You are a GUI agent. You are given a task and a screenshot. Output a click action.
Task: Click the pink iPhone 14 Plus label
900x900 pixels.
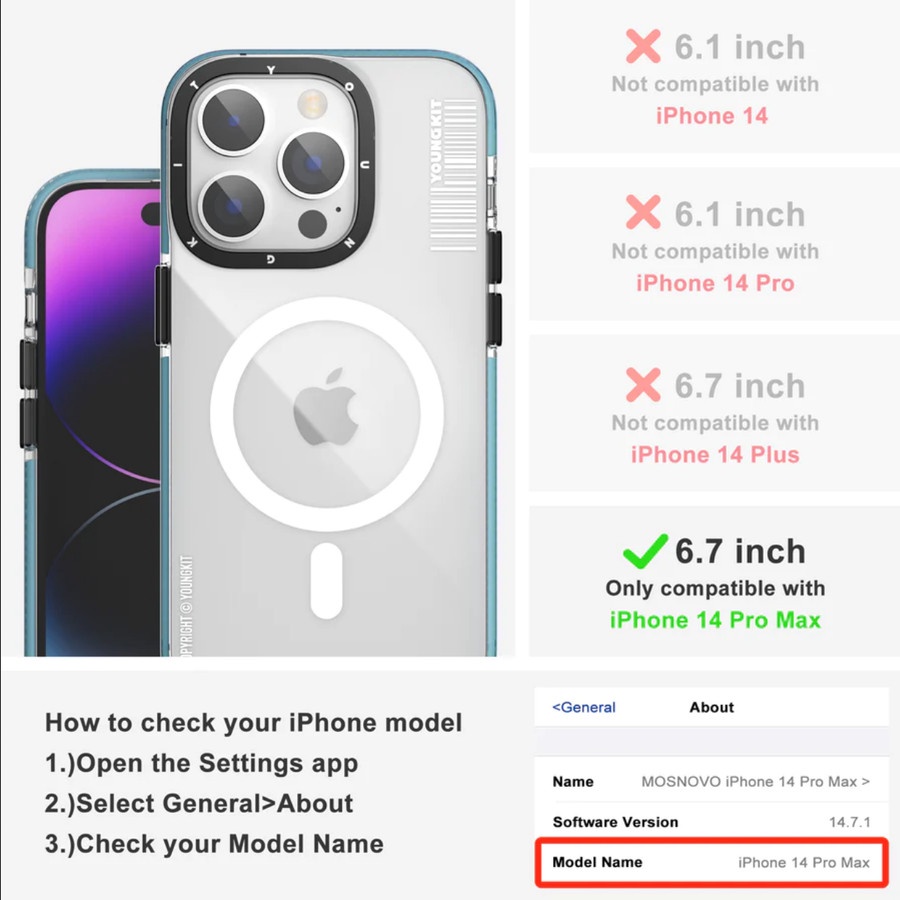[x=715, y=455]
